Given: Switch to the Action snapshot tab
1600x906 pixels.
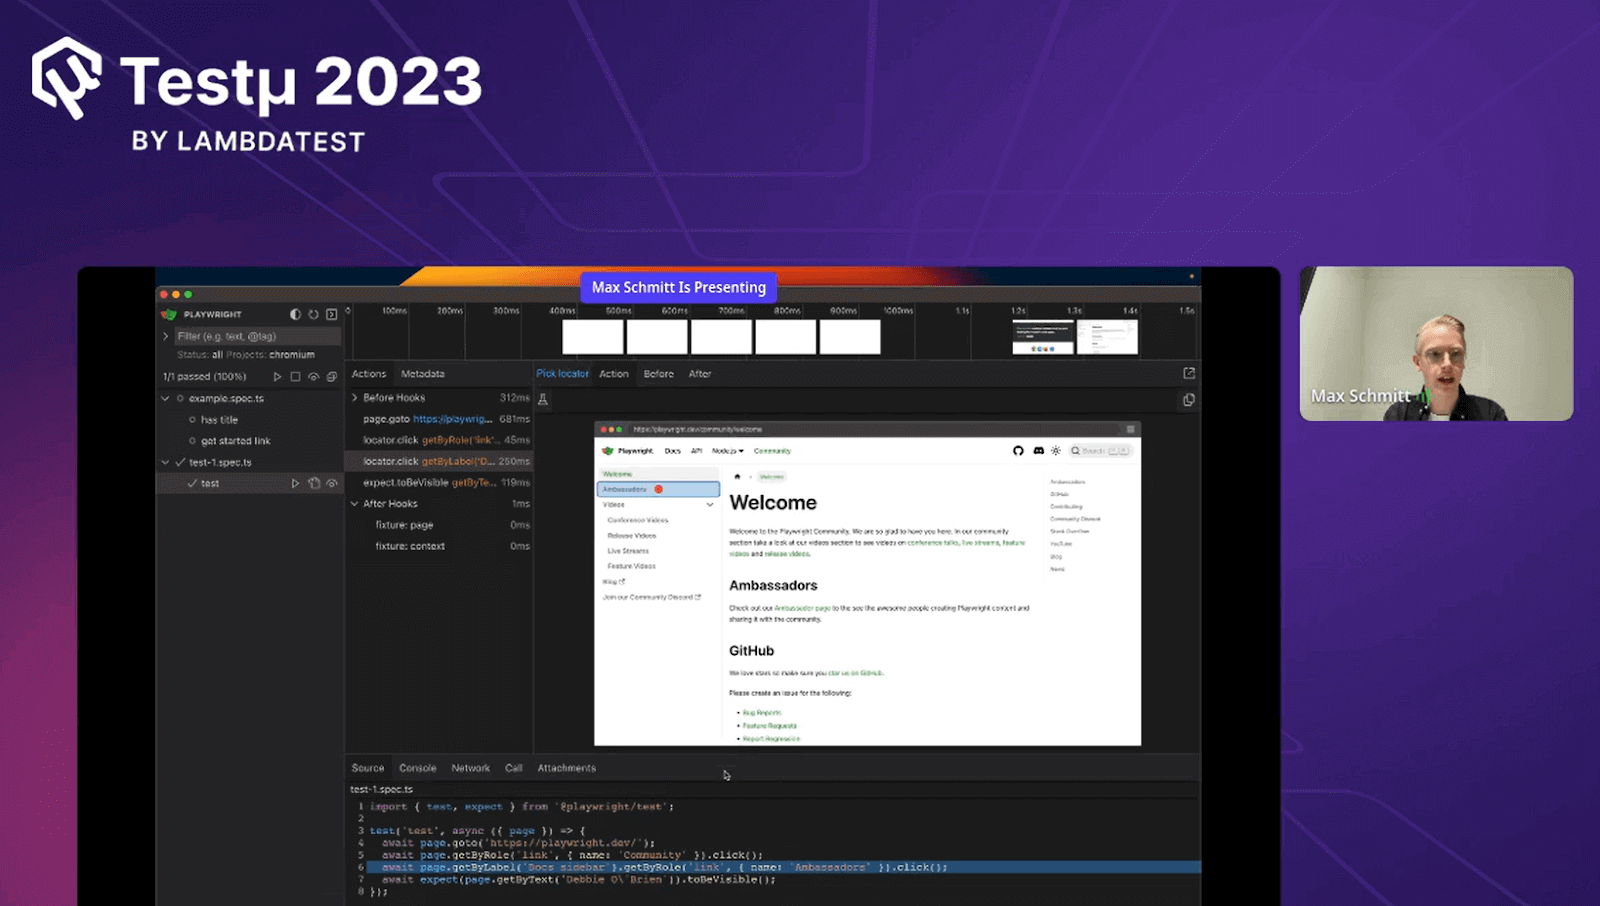Looking at the screenshot, I should click(x=614, y=374).
